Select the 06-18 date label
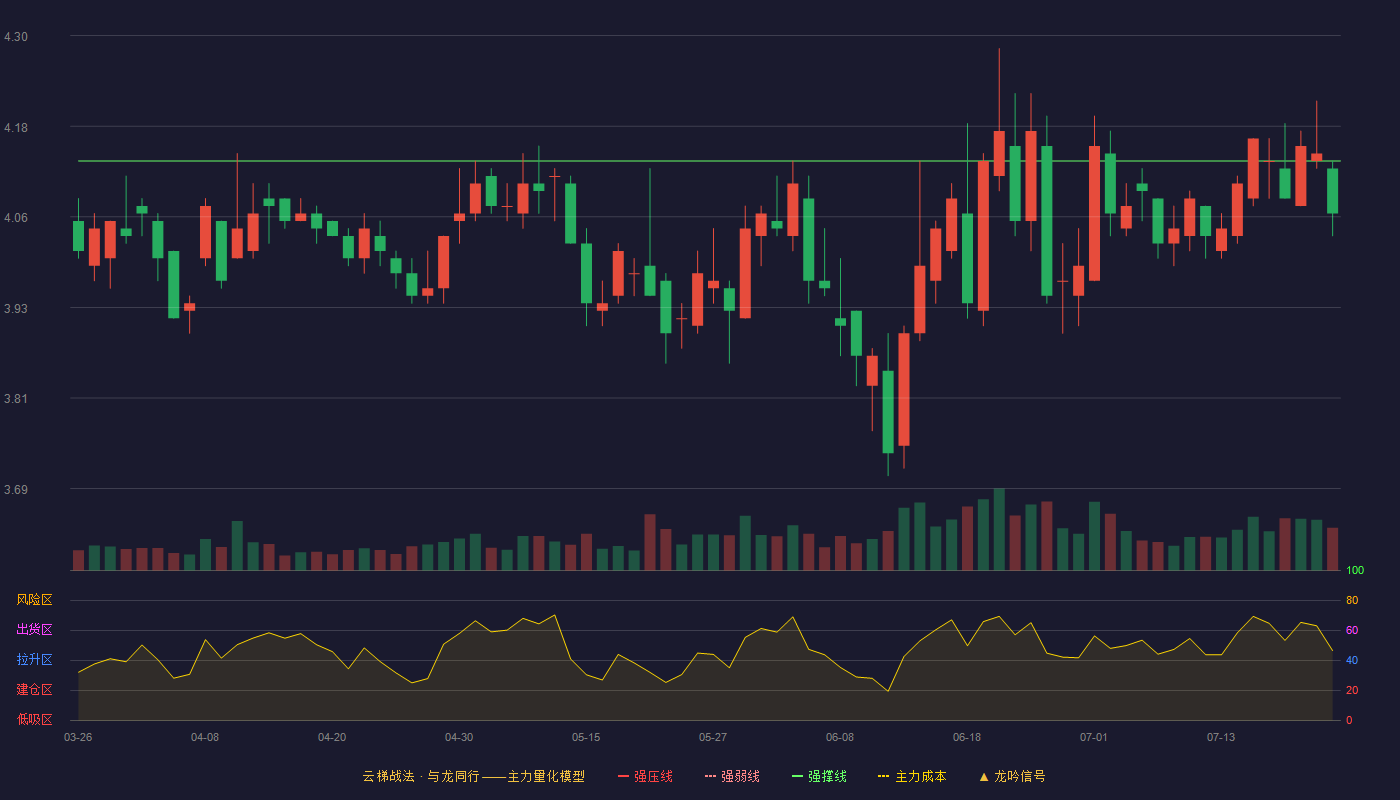 [x=967, y=737]
